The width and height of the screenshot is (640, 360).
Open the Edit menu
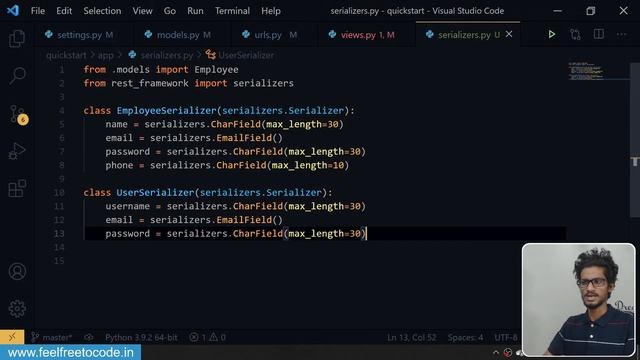(64, 11)
